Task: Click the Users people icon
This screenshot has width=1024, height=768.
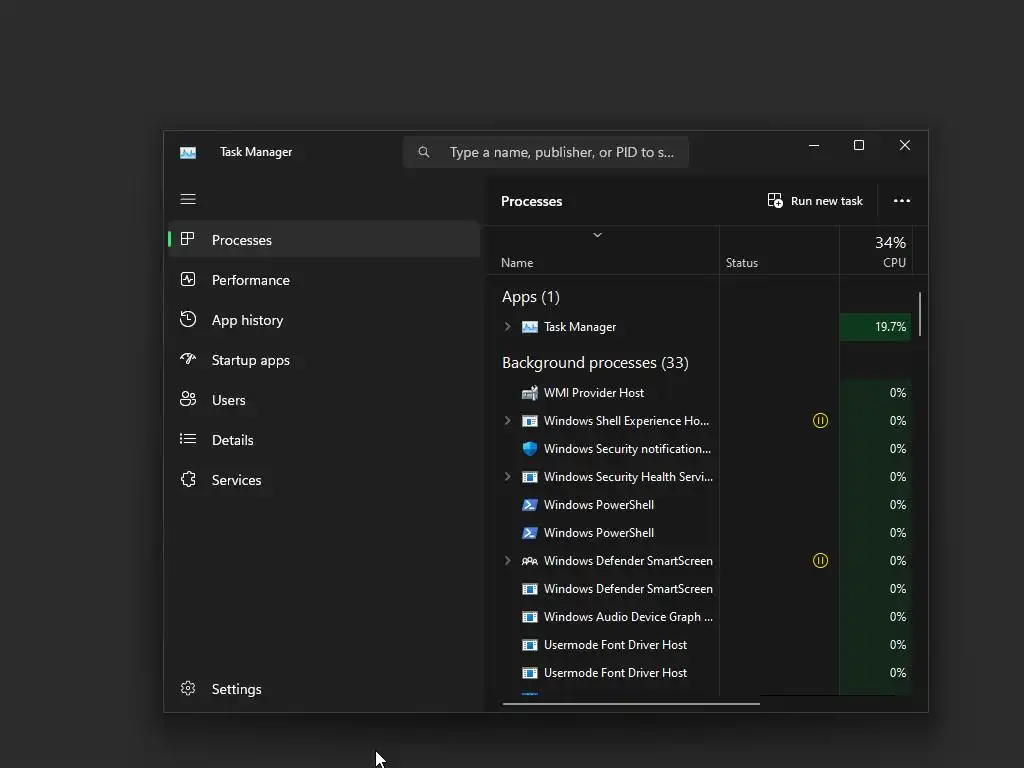Action: [188, 399]
